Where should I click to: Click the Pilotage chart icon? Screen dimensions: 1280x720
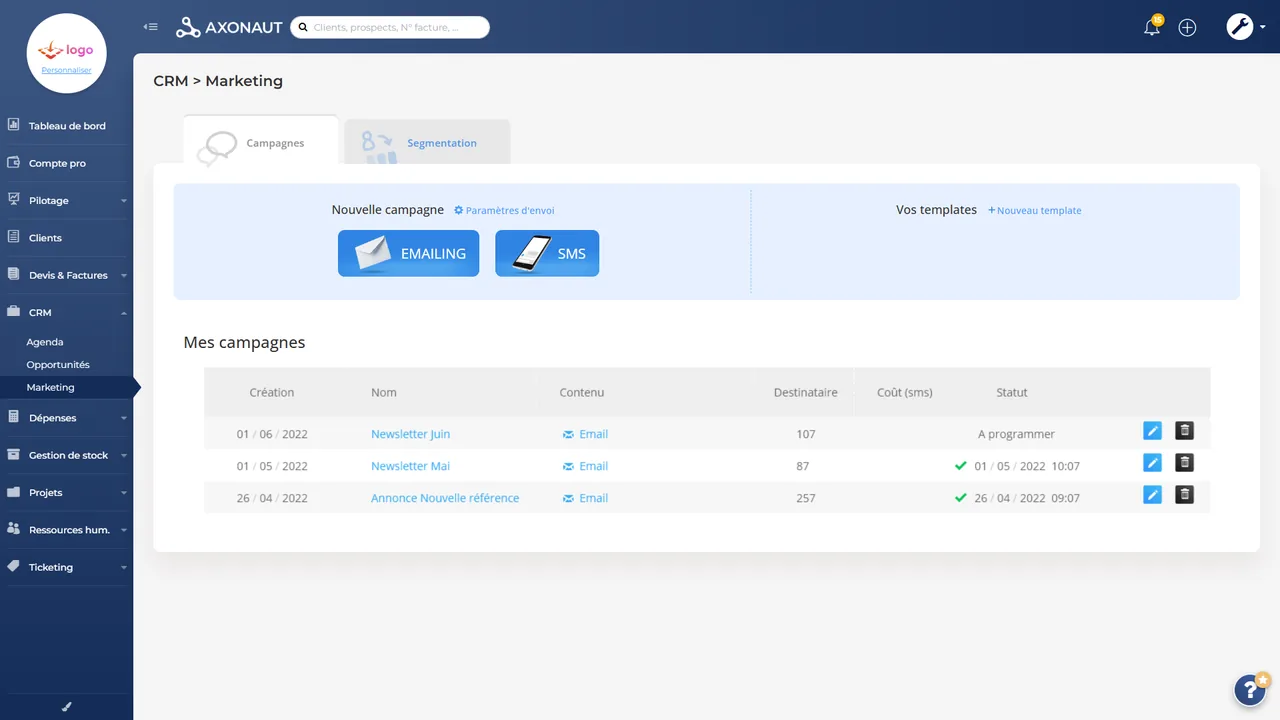(13, 199)
